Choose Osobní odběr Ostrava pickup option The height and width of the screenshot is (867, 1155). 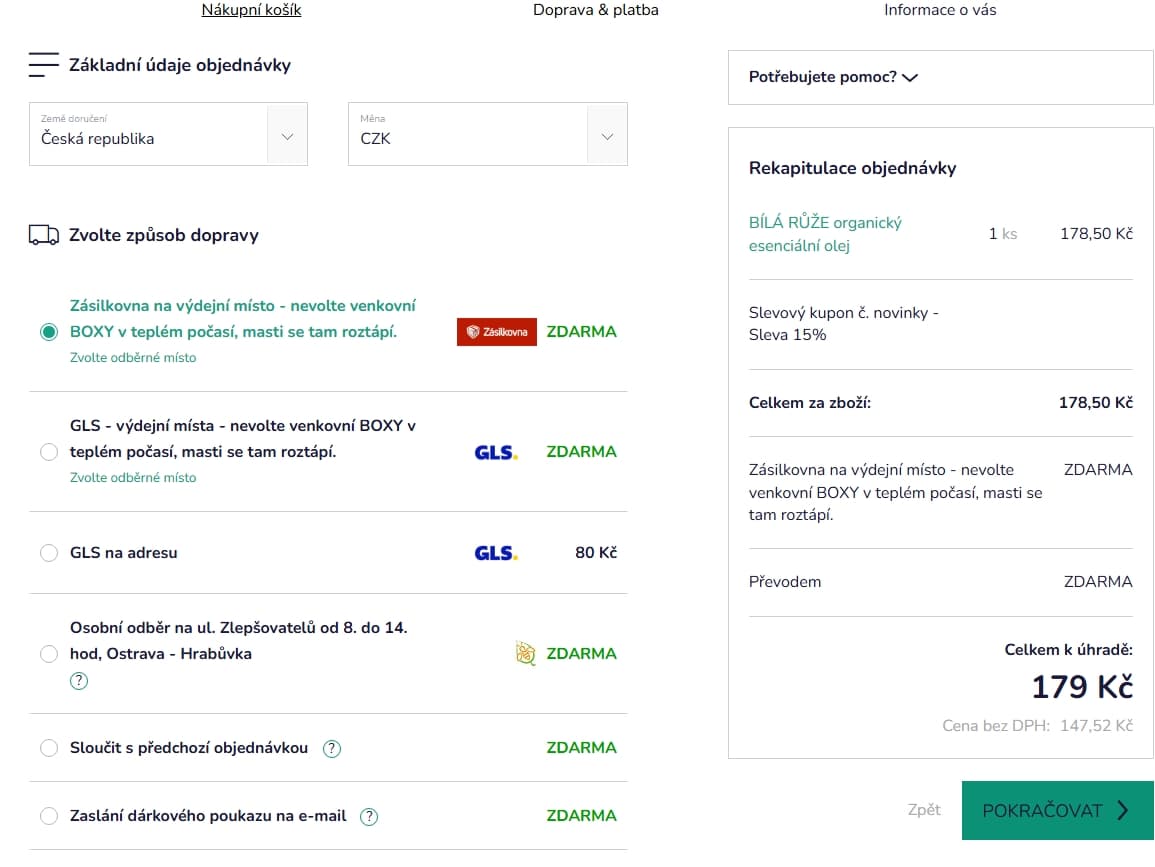[49, 654]
